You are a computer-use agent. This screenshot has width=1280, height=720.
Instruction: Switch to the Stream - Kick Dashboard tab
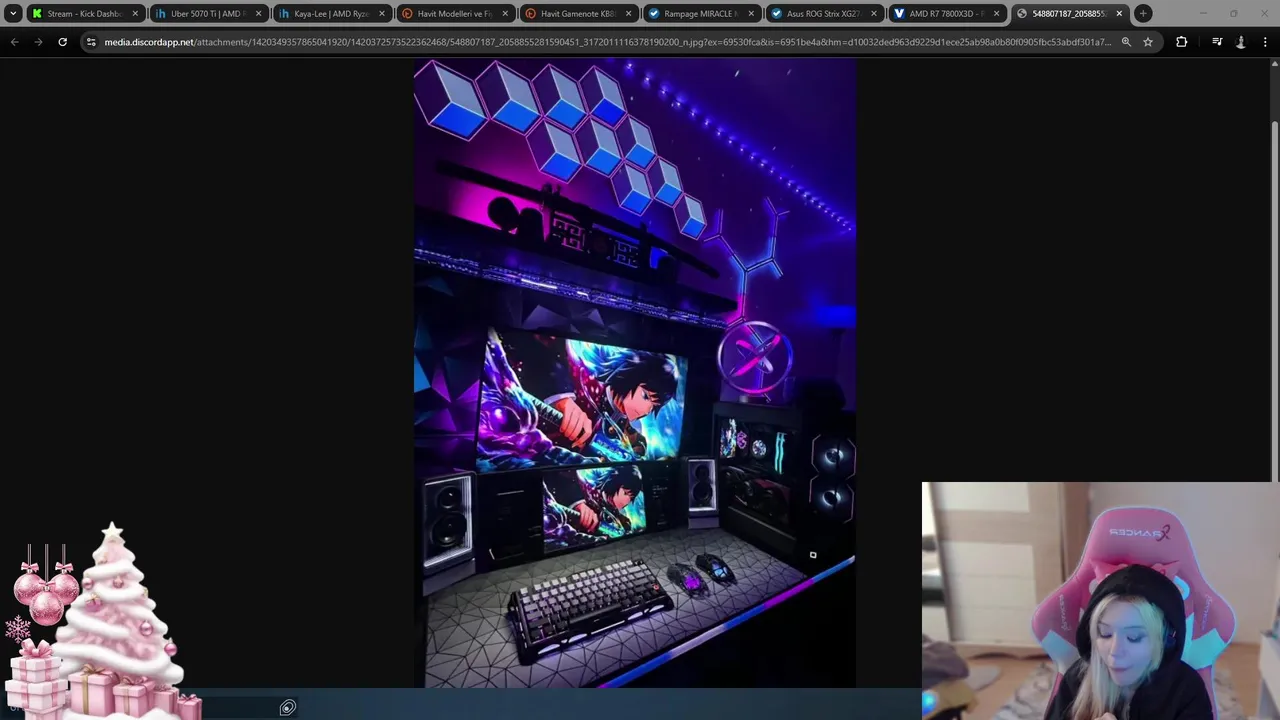(85, 13)
